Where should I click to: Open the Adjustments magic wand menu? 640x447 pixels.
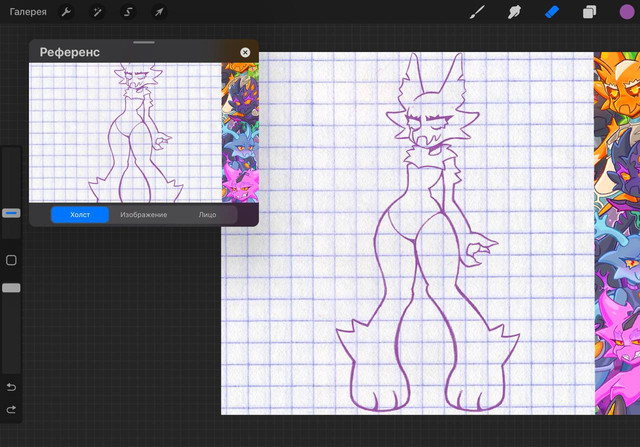point(97,12)
